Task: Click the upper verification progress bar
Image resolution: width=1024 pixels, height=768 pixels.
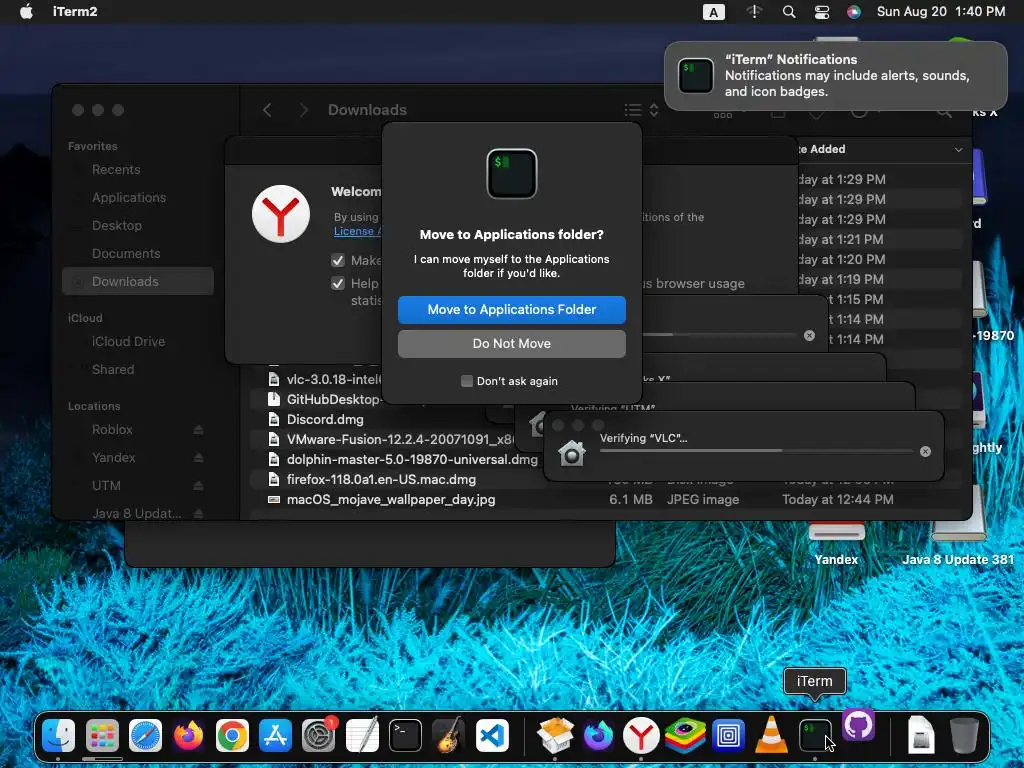Action: click(720, 335)
